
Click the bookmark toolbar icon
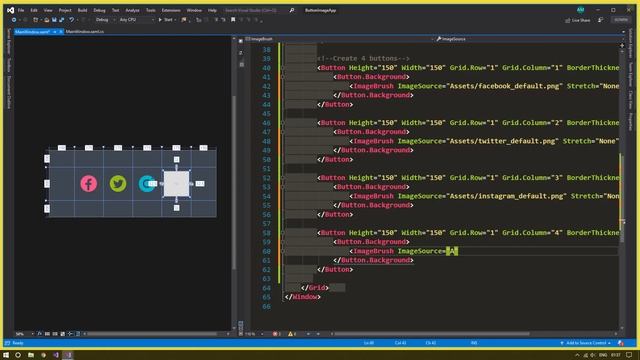pyautogui.click(x=233, y=20)
